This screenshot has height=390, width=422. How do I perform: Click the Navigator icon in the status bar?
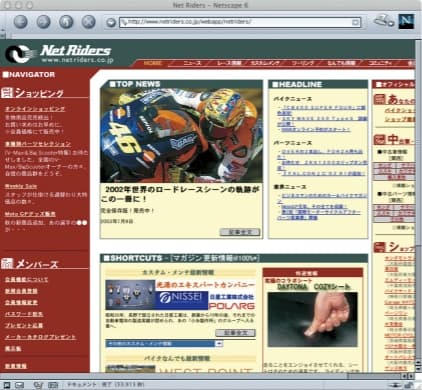(x=7, y=385)
